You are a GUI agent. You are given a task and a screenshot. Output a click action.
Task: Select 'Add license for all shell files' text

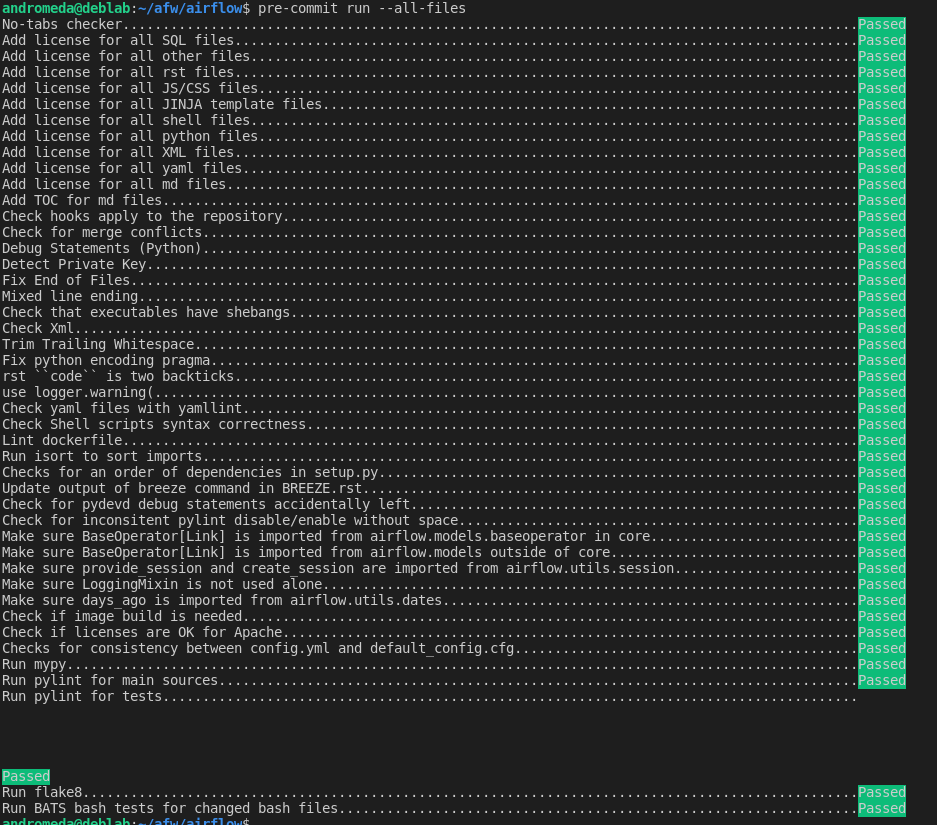pyautogui.click(x=125, y=121)
